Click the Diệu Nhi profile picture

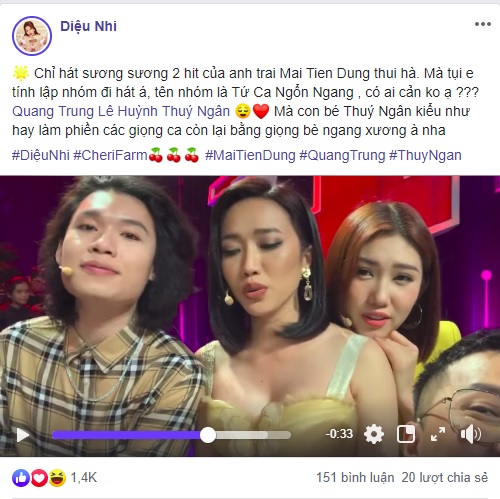(x=32, y=36)
